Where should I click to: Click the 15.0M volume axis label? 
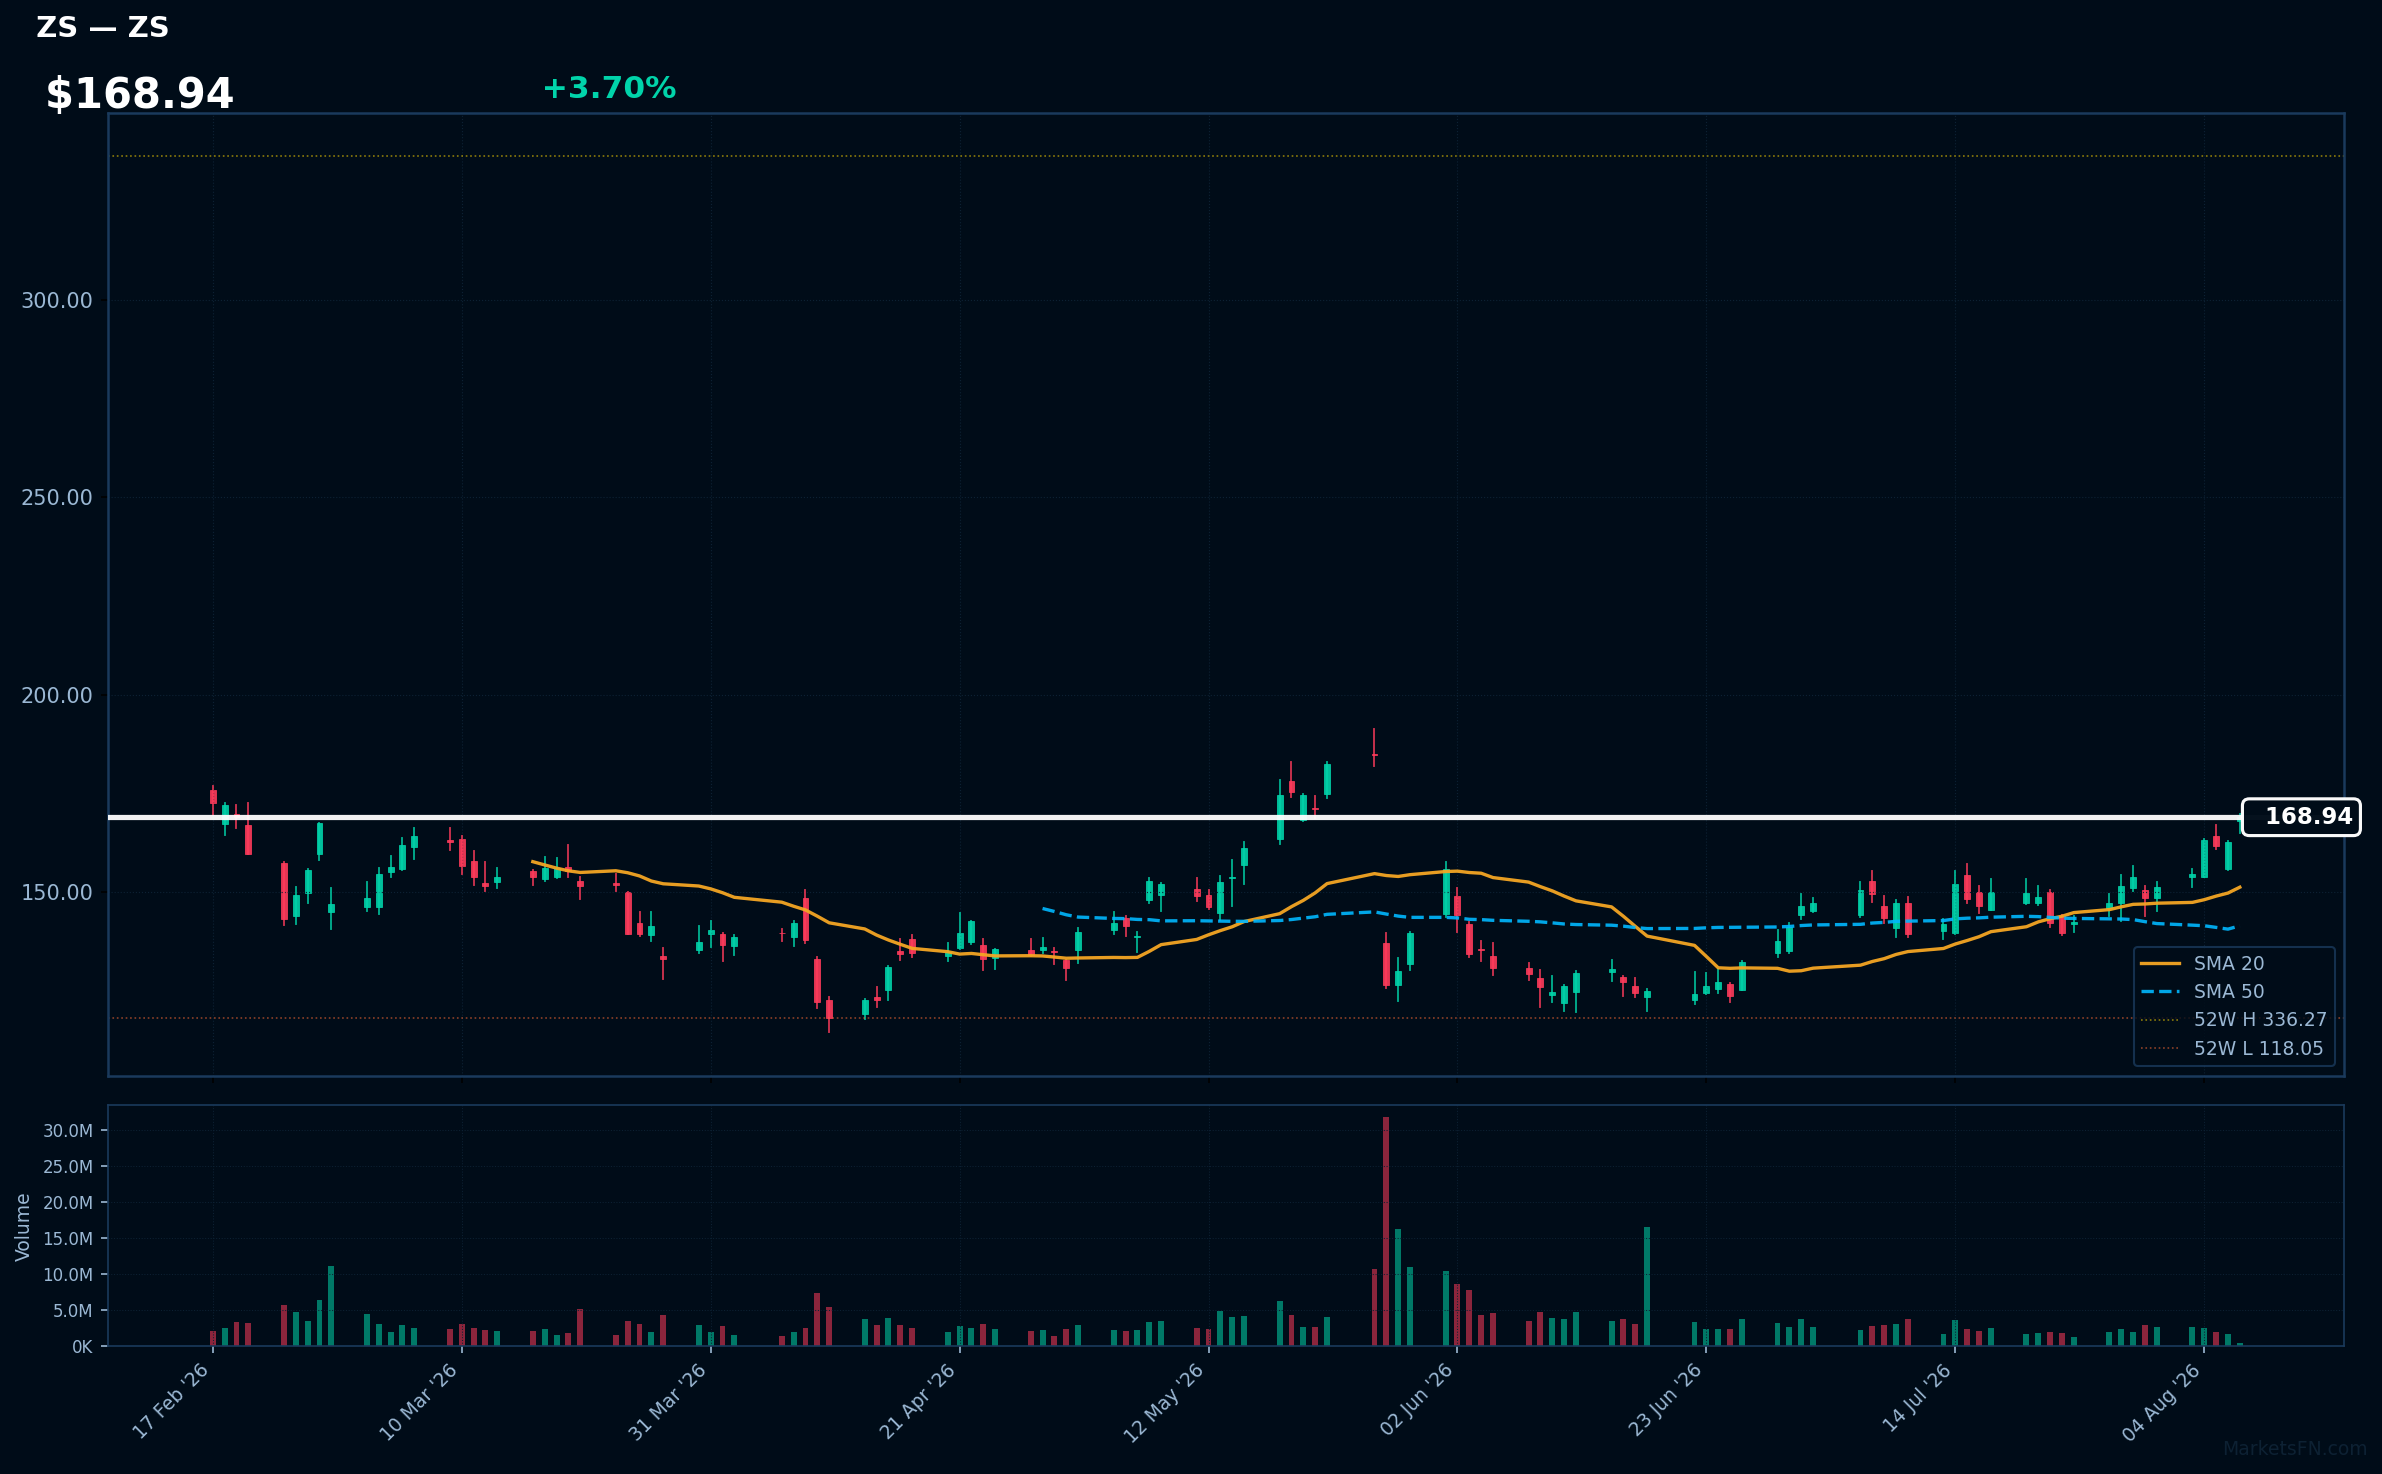click(x=68, y=1239)
